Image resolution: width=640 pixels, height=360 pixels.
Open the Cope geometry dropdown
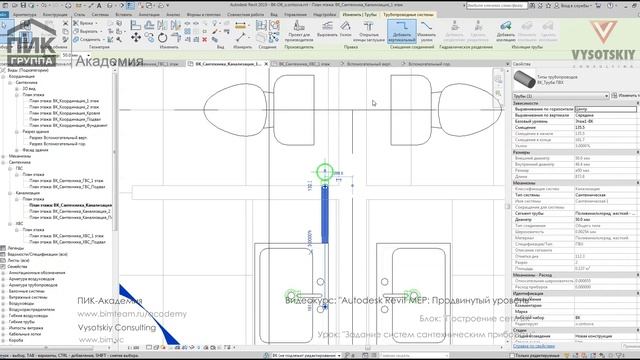96,23
